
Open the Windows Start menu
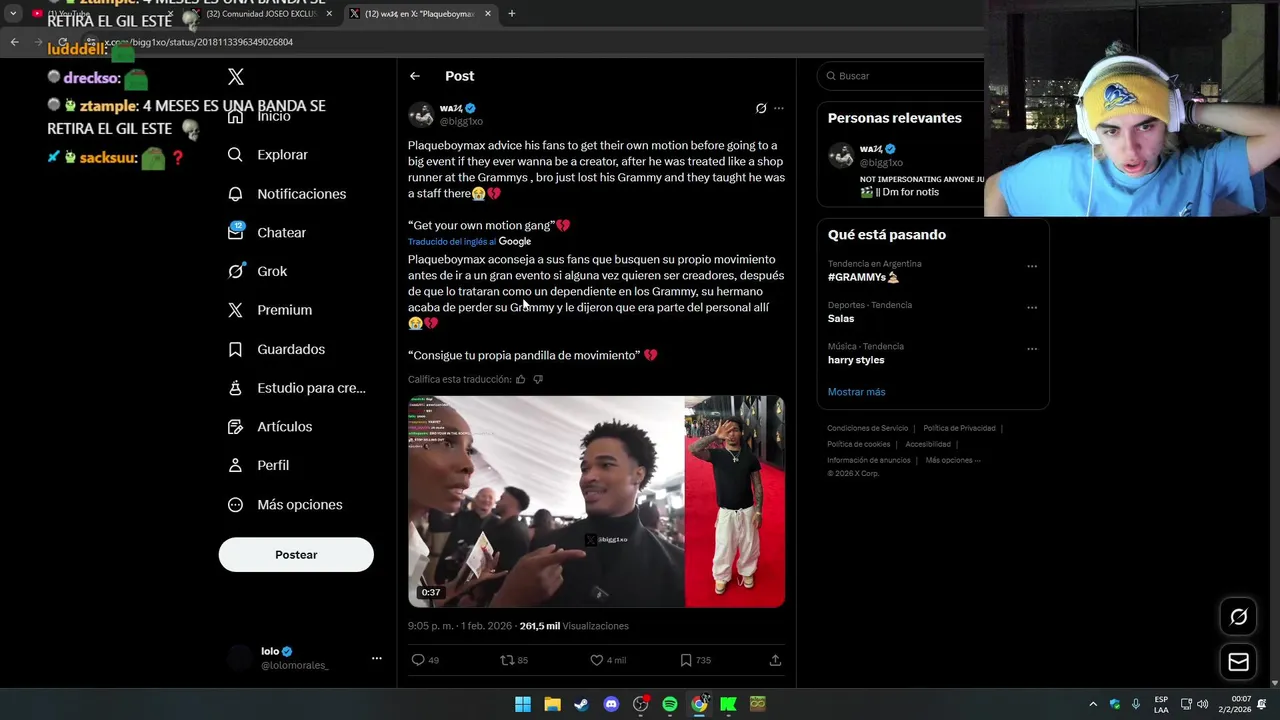523,704
